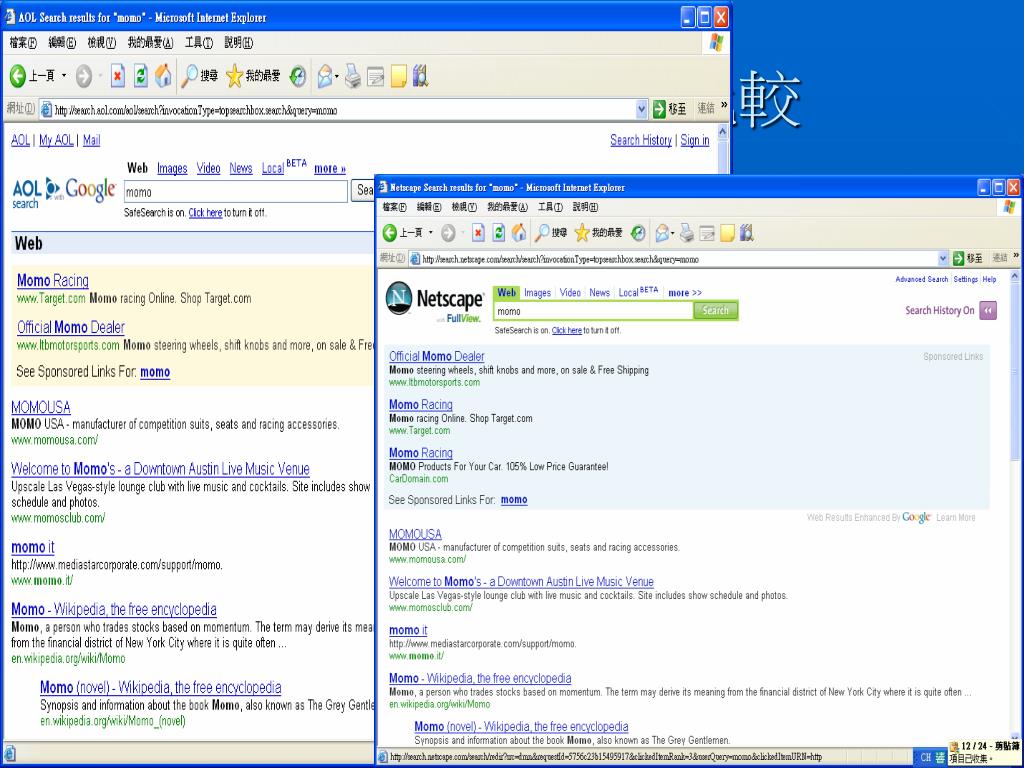This screenshot has height=768, width=1024.
Task: Click Research books icon in Netscape window toolbar
Action: coord(747,232)
